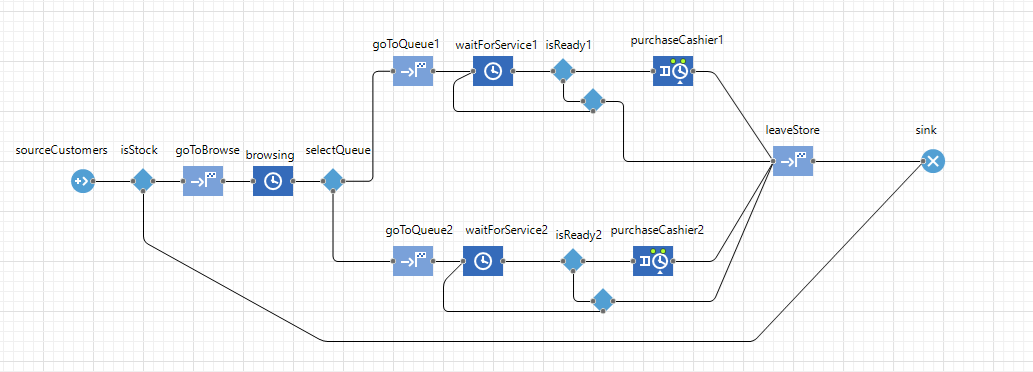
Task: Click the isStock decision diamond
Action: coord(143,180)
